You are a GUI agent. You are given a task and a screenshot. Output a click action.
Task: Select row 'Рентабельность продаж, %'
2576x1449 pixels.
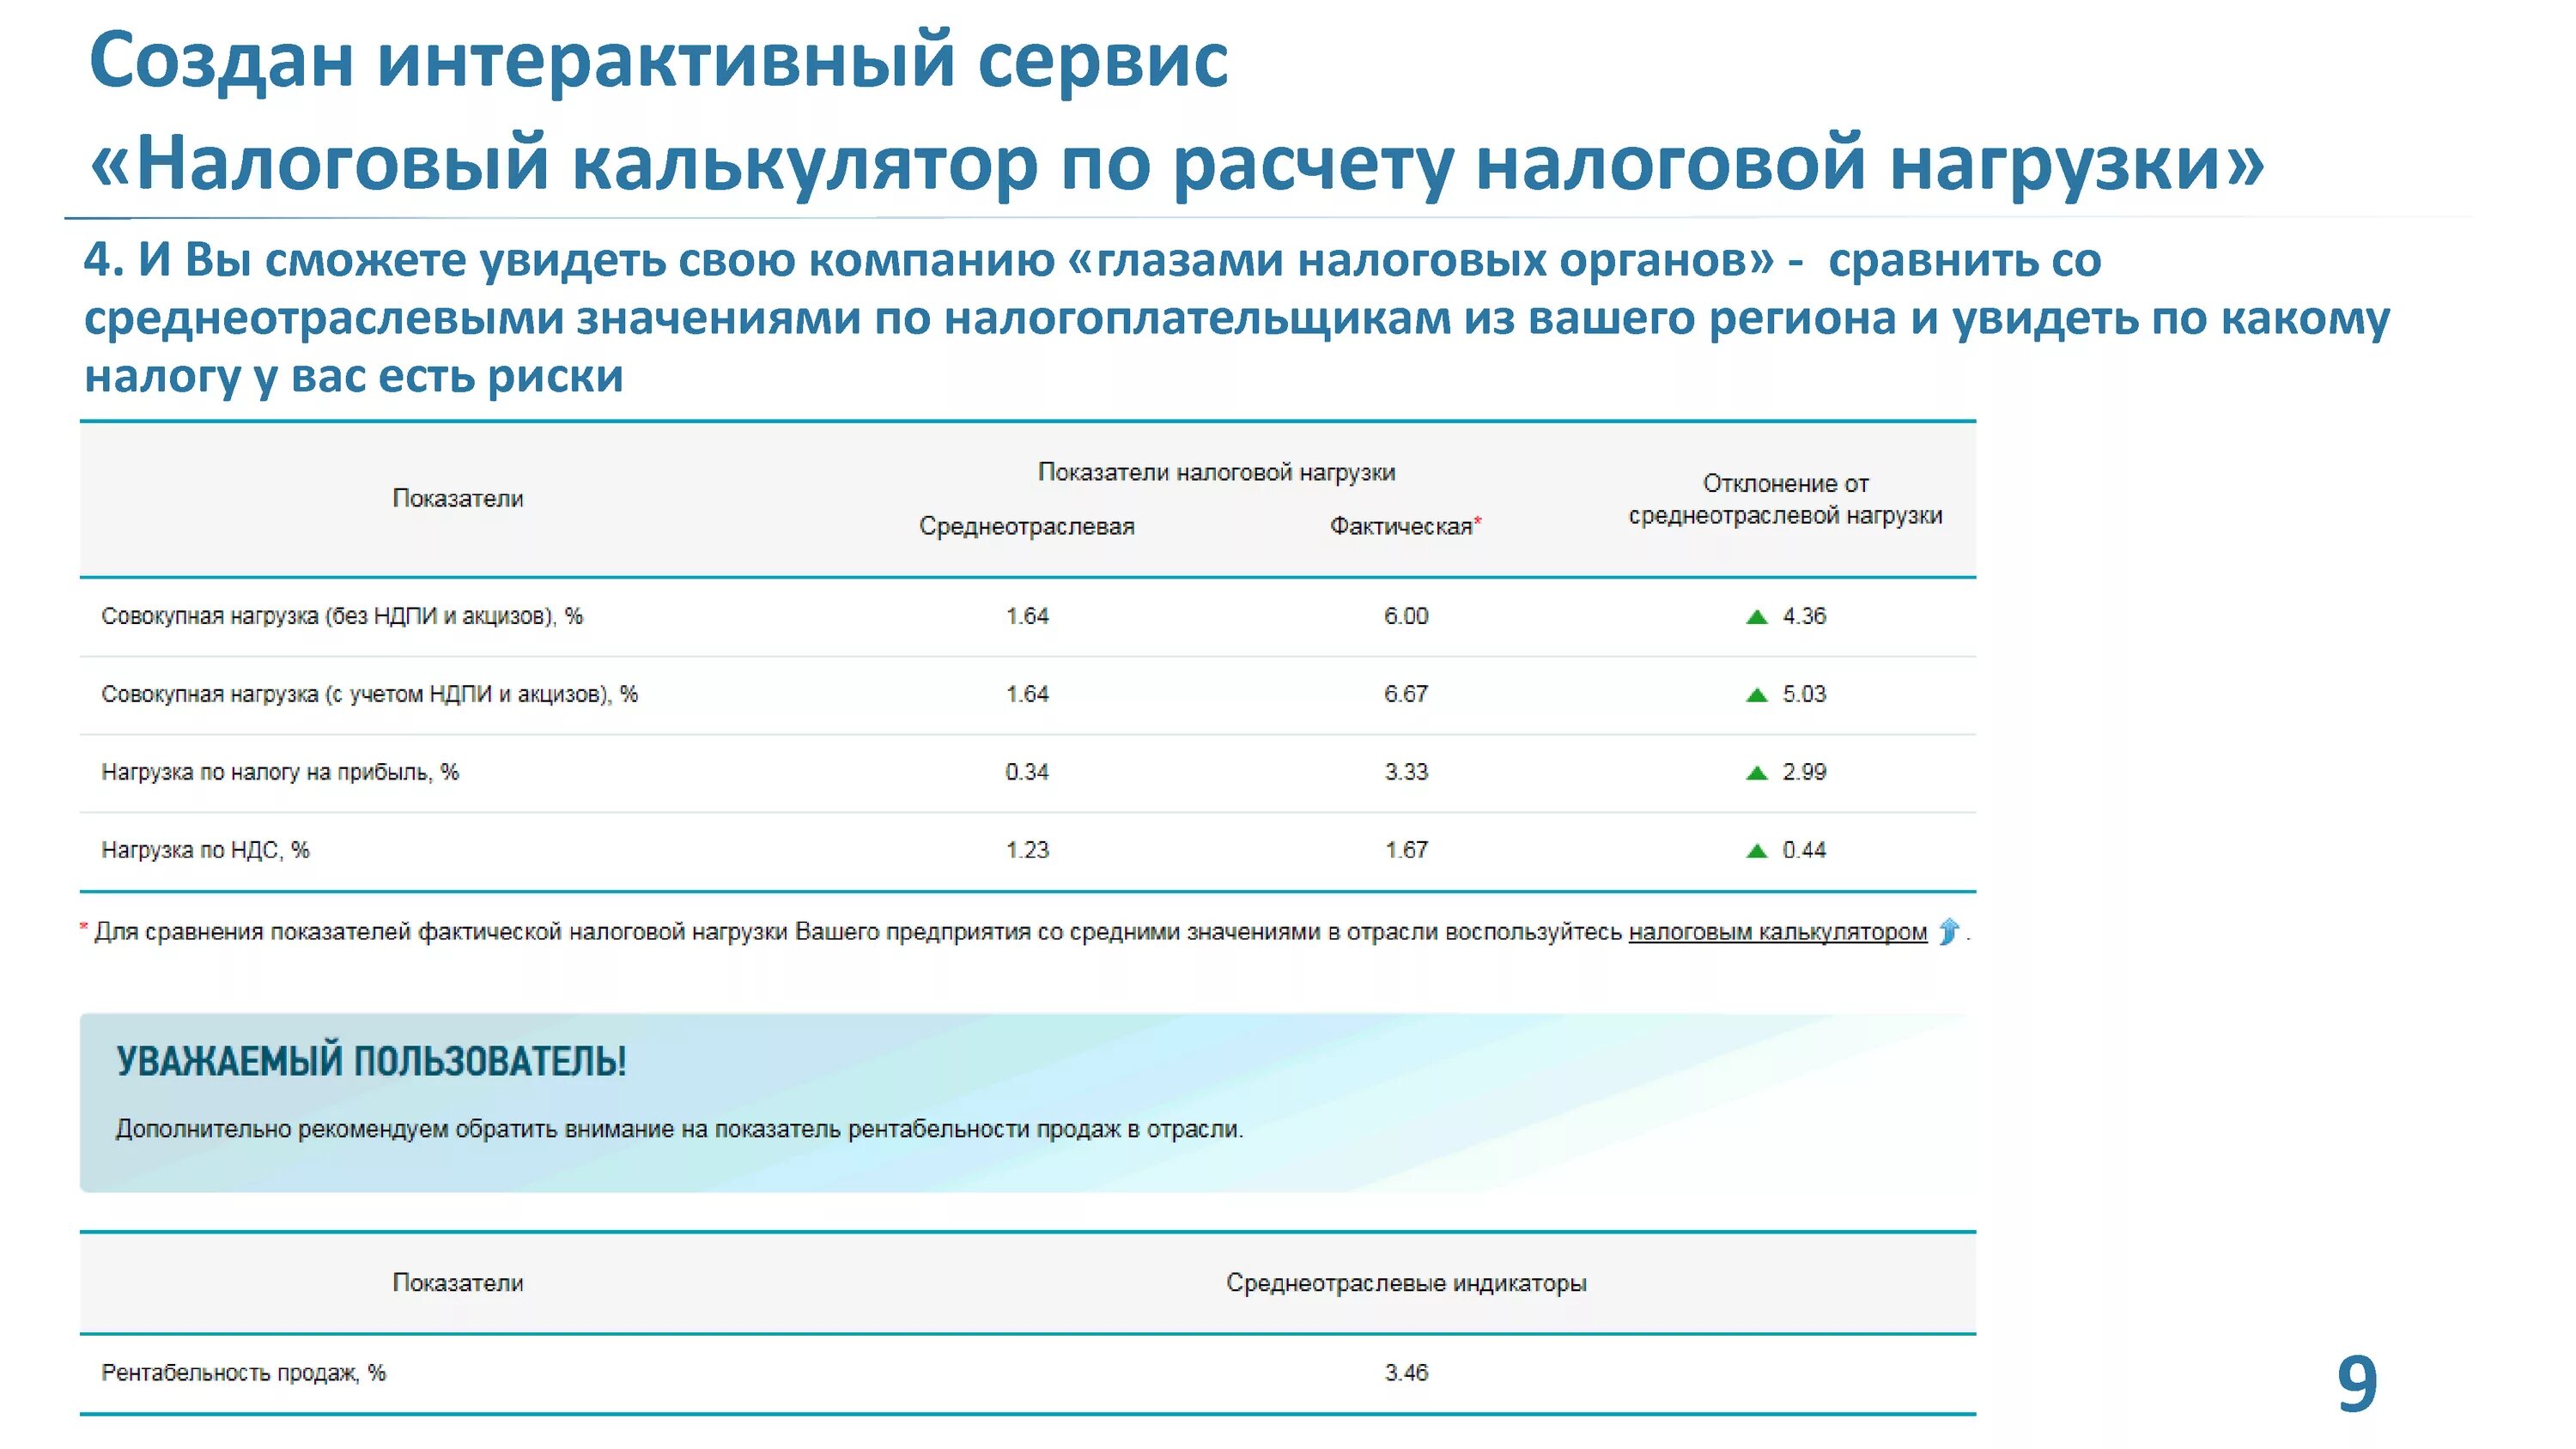tap(1028, 1373)
